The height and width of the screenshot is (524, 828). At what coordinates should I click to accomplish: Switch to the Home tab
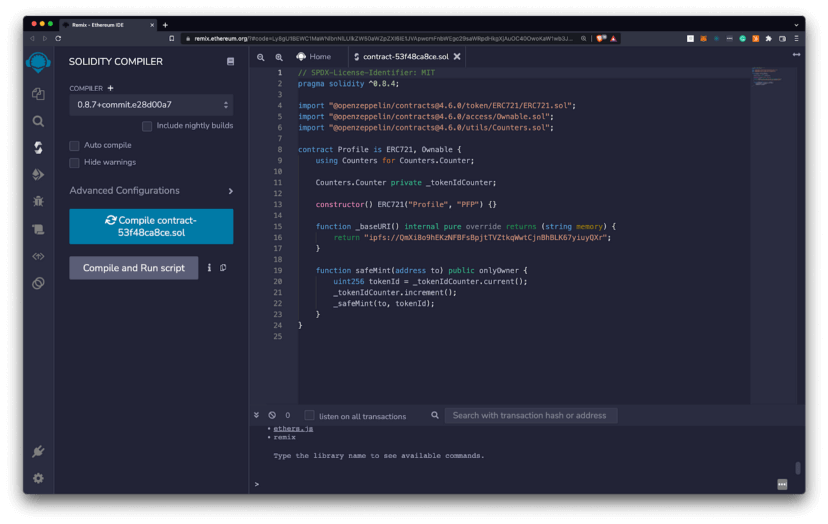[x=313, y=57]
